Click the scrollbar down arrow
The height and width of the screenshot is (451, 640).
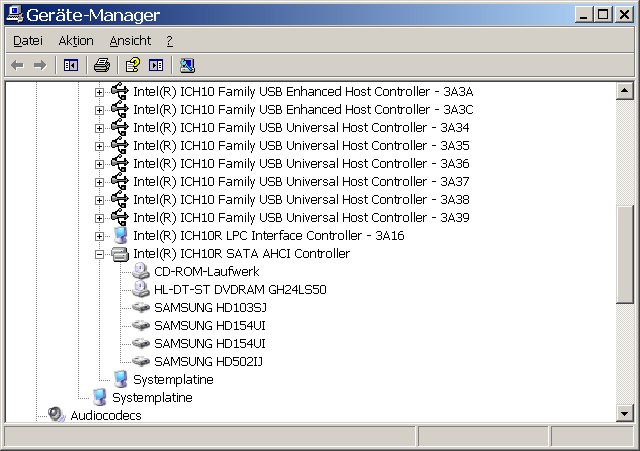click(x=624, y=413)
